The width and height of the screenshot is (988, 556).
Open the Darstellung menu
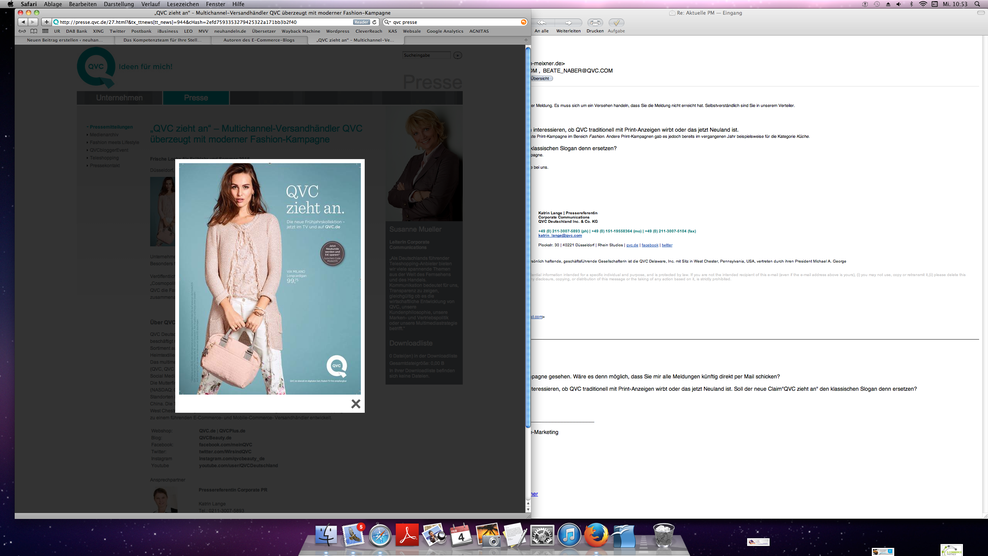point(118,4)
